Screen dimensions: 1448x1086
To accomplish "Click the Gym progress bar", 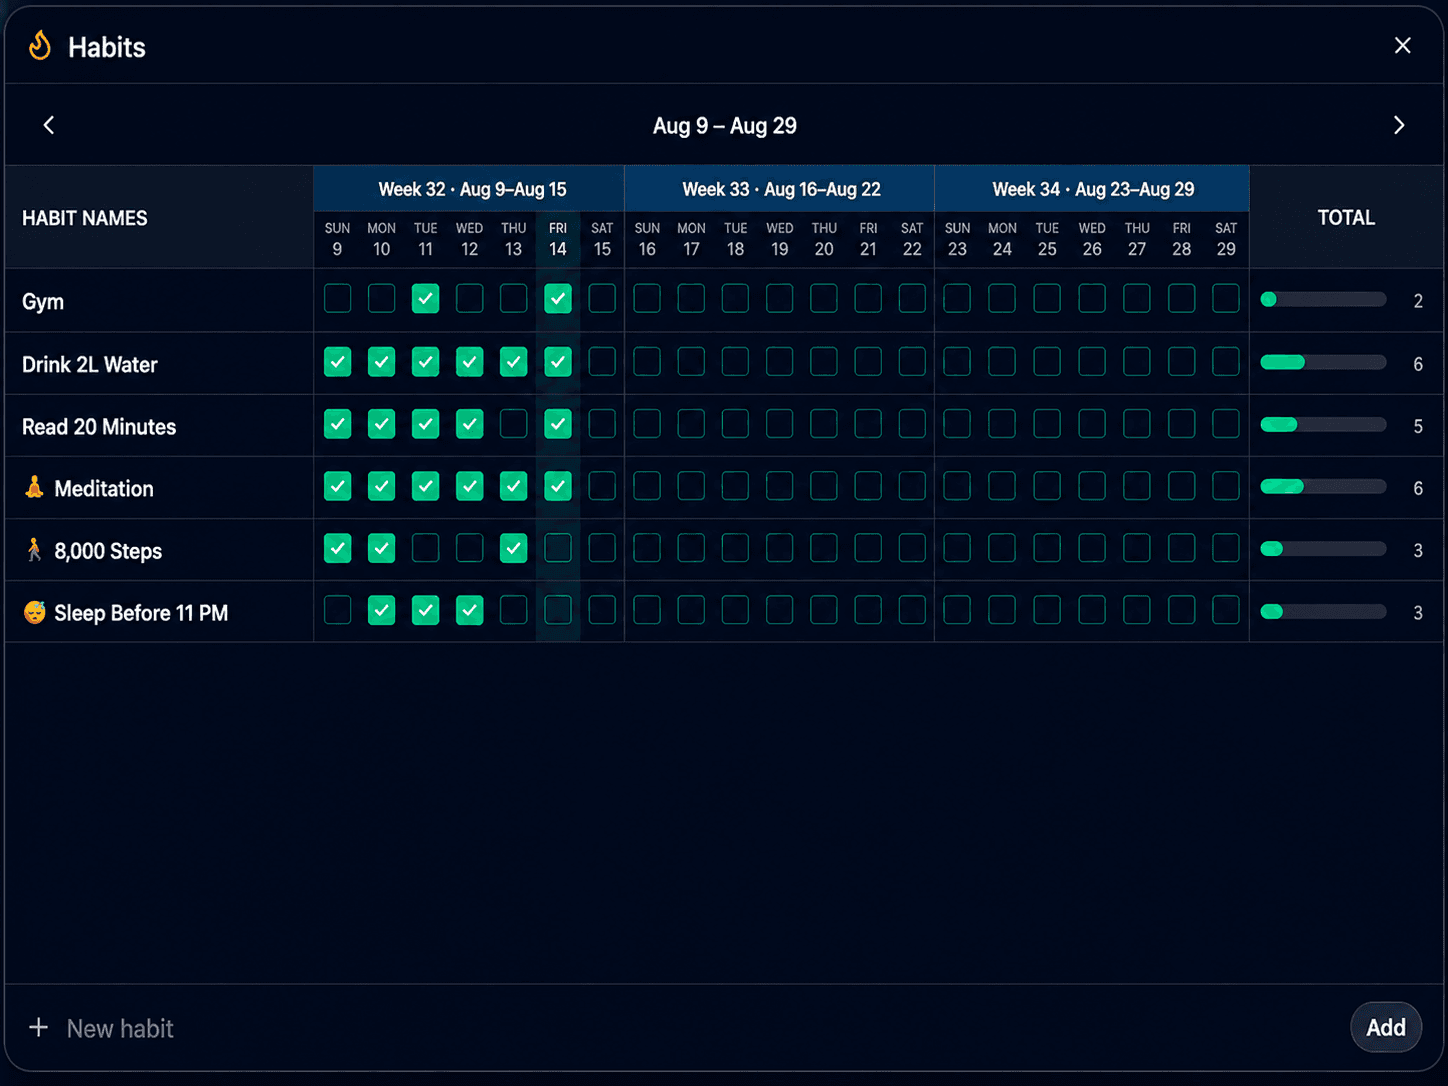I will (1323, 300).
